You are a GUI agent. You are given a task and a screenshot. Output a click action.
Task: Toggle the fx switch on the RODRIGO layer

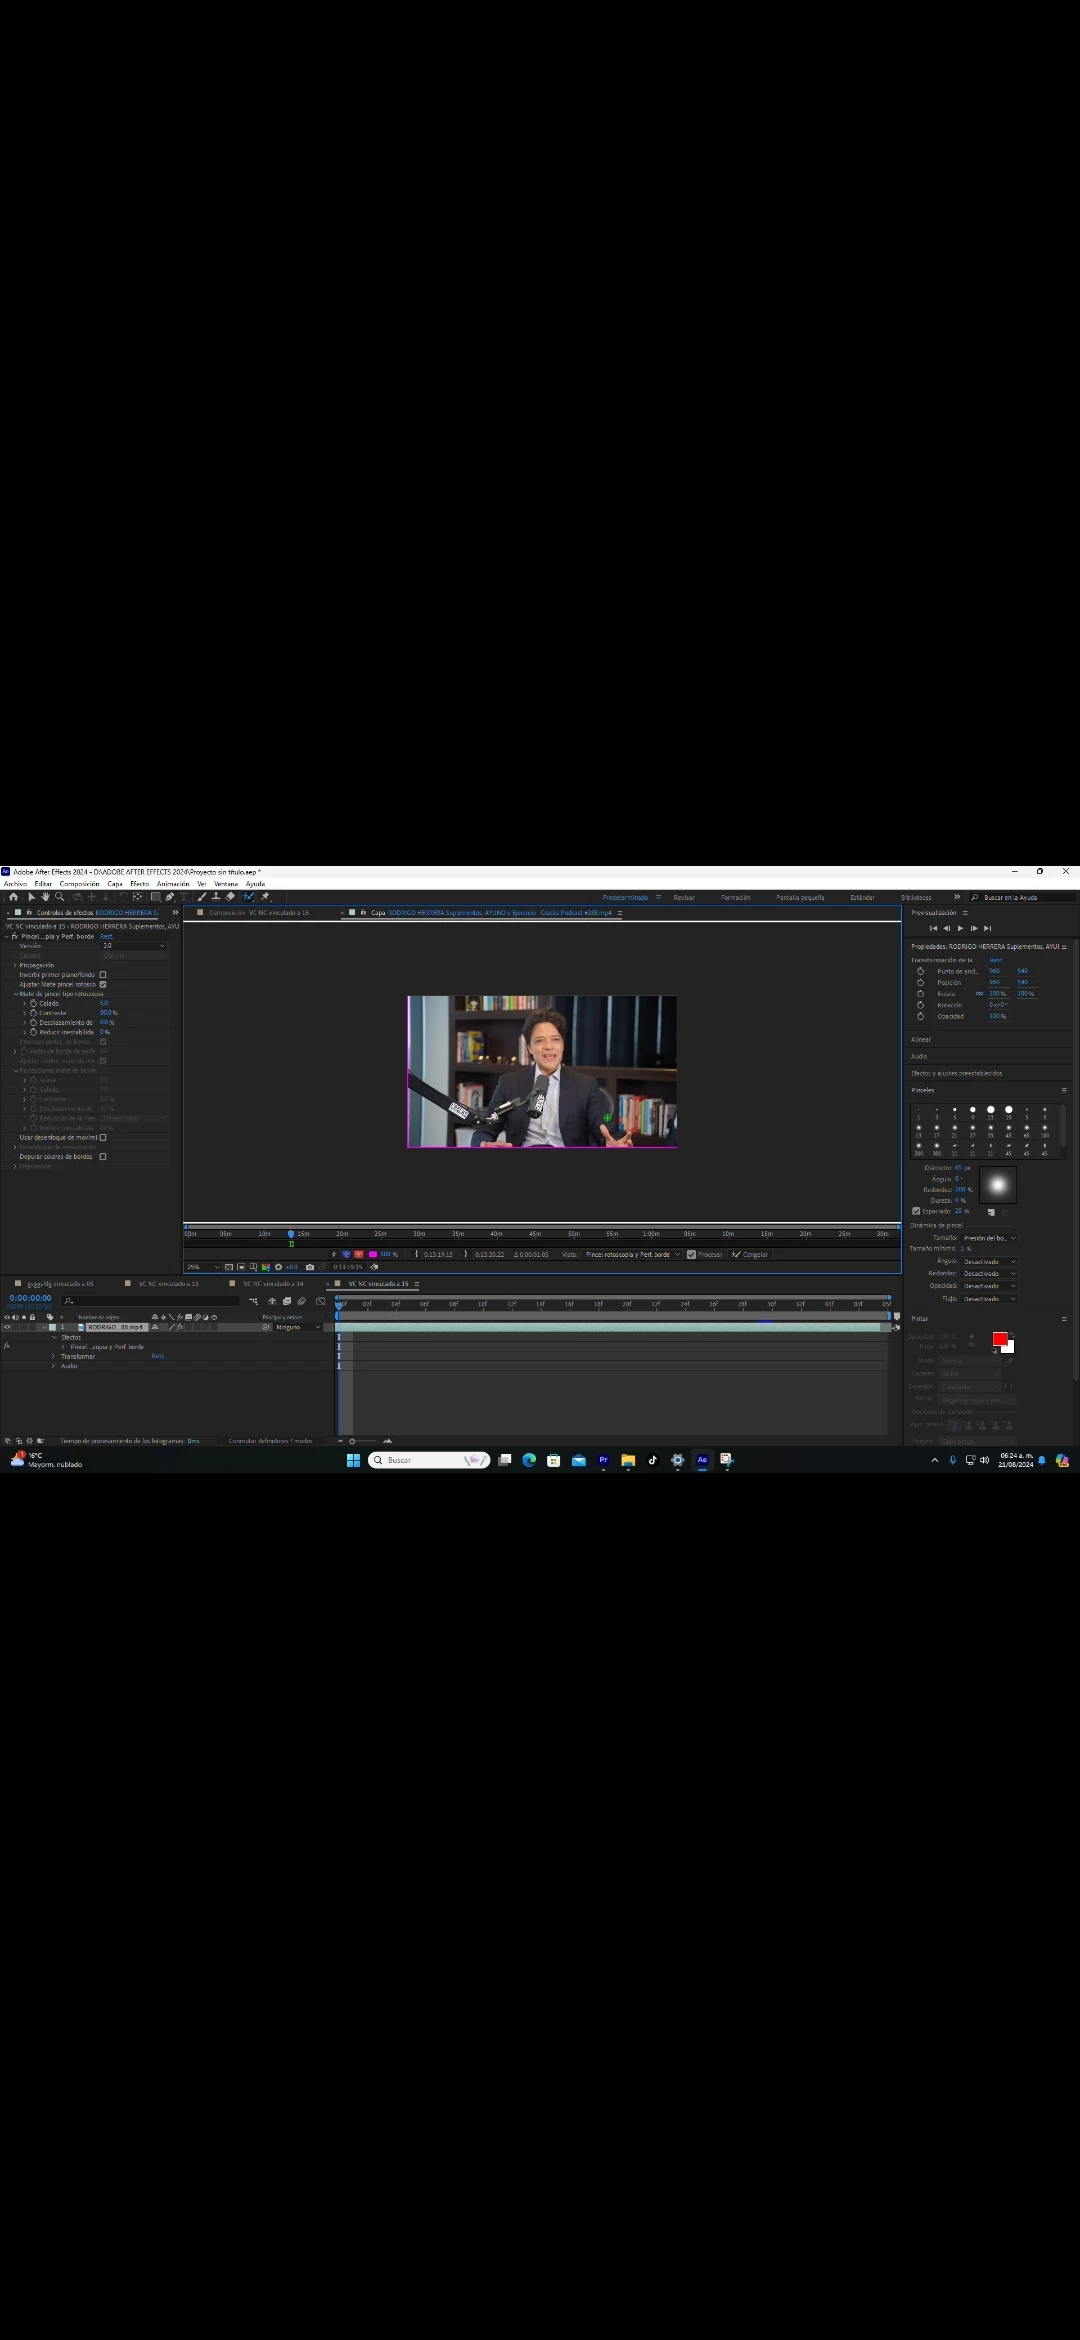(x=180, y=1327)
